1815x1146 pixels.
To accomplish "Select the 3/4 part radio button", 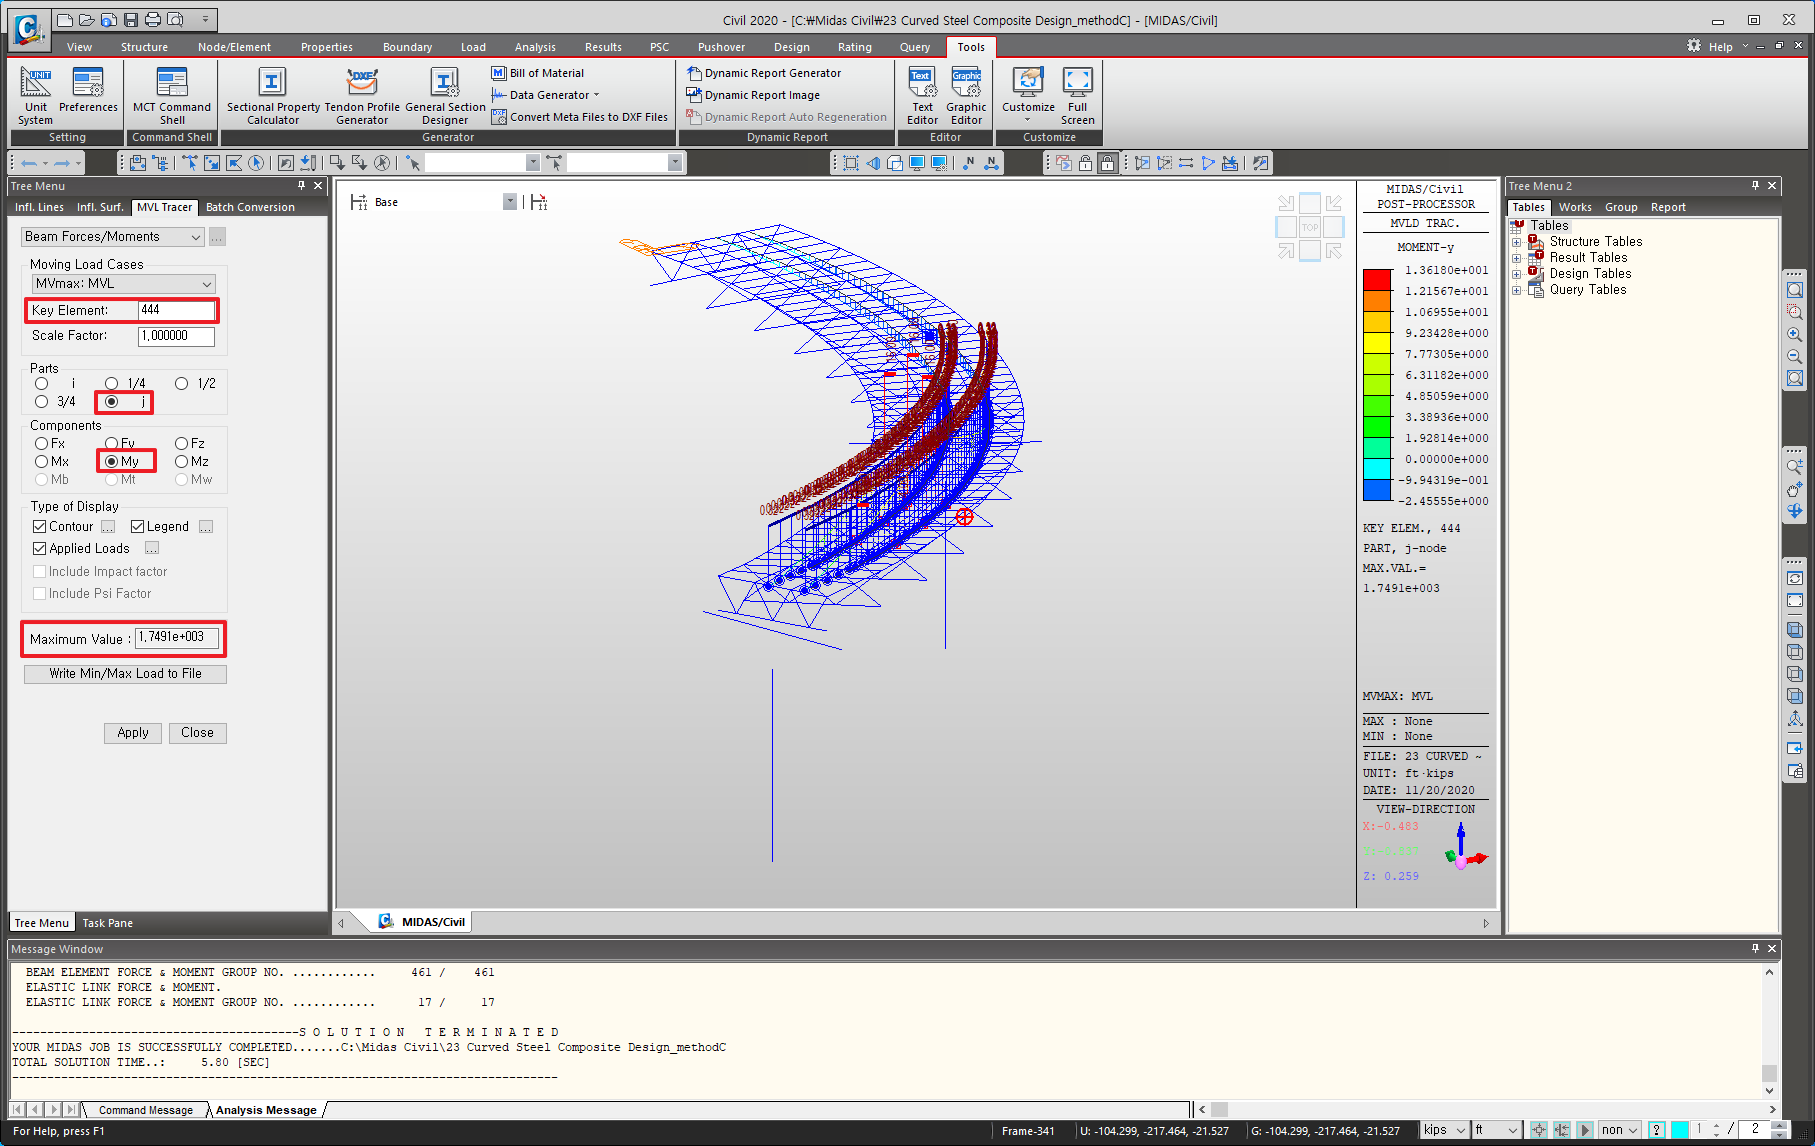I will [x=41, y=401].
